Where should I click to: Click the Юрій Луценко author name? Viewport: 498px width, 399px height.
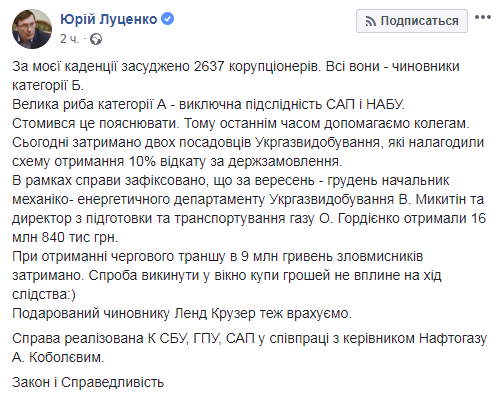109,19
